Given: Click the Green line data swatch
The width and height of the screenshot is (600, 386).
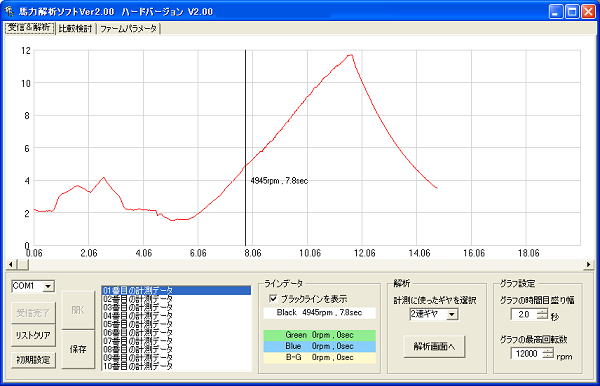Looking at the screenshot, I should (x=320, y=335).
